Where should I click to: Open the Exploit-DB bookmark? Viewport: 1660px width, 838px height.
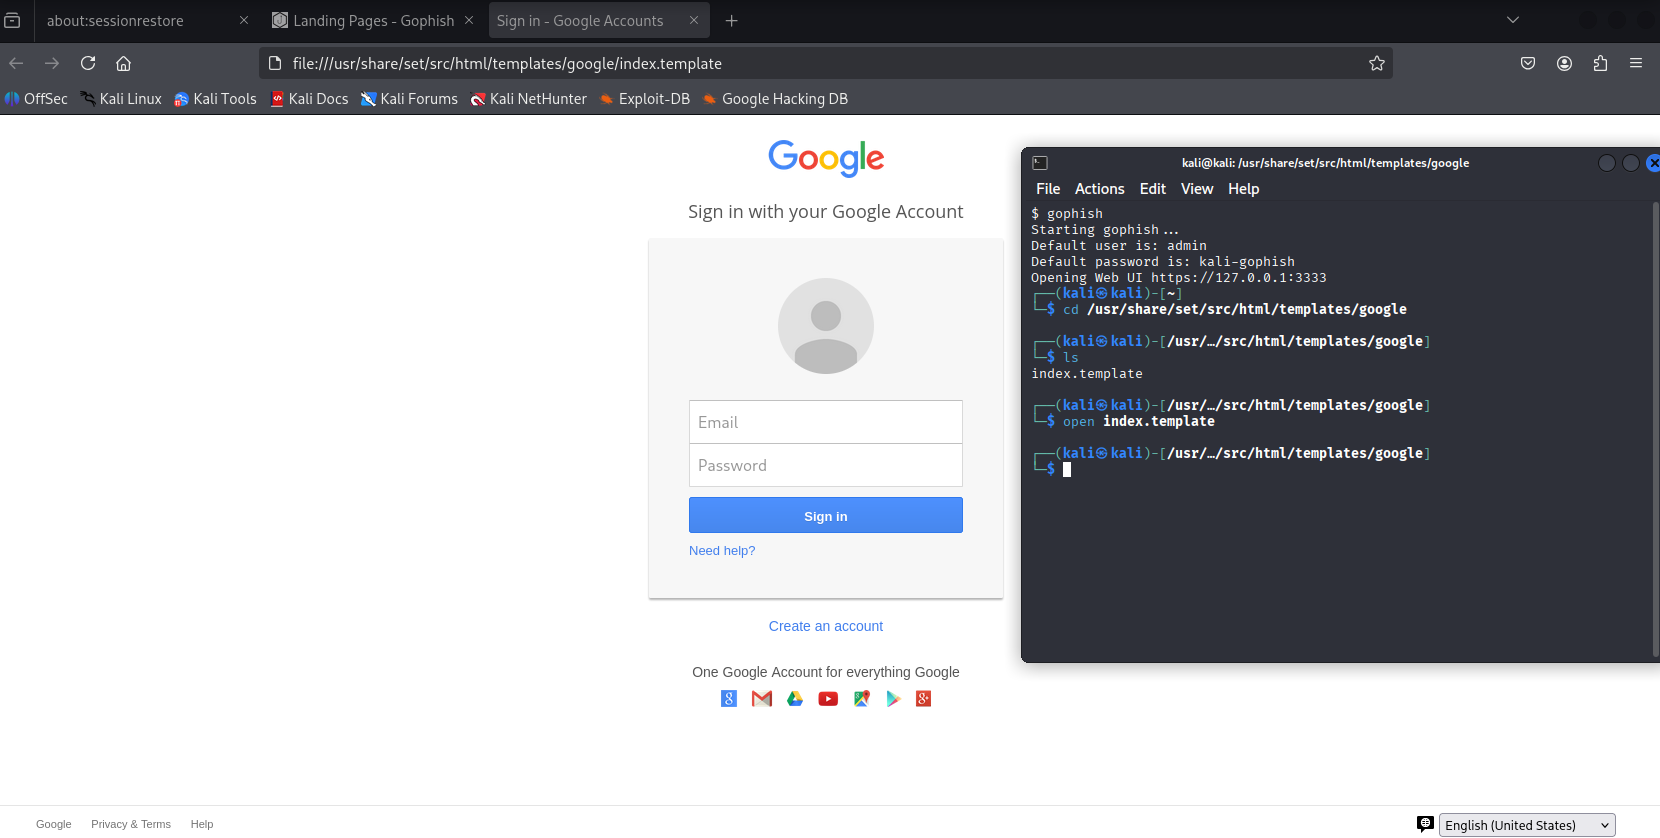(x=644, y=99)
